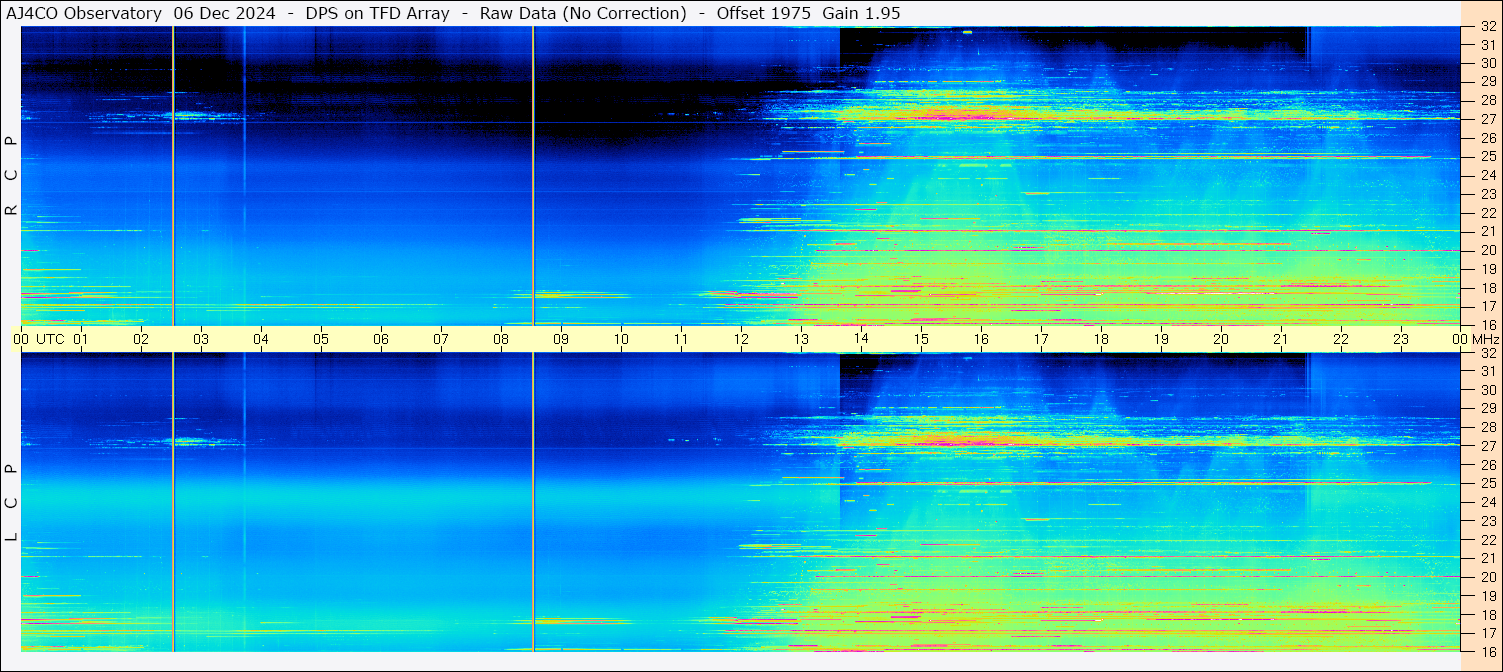The height and width of the screenshot is (672, 1503).
Task: Select '17' MHz tick in RCP panel
Action: point(1487,306)
